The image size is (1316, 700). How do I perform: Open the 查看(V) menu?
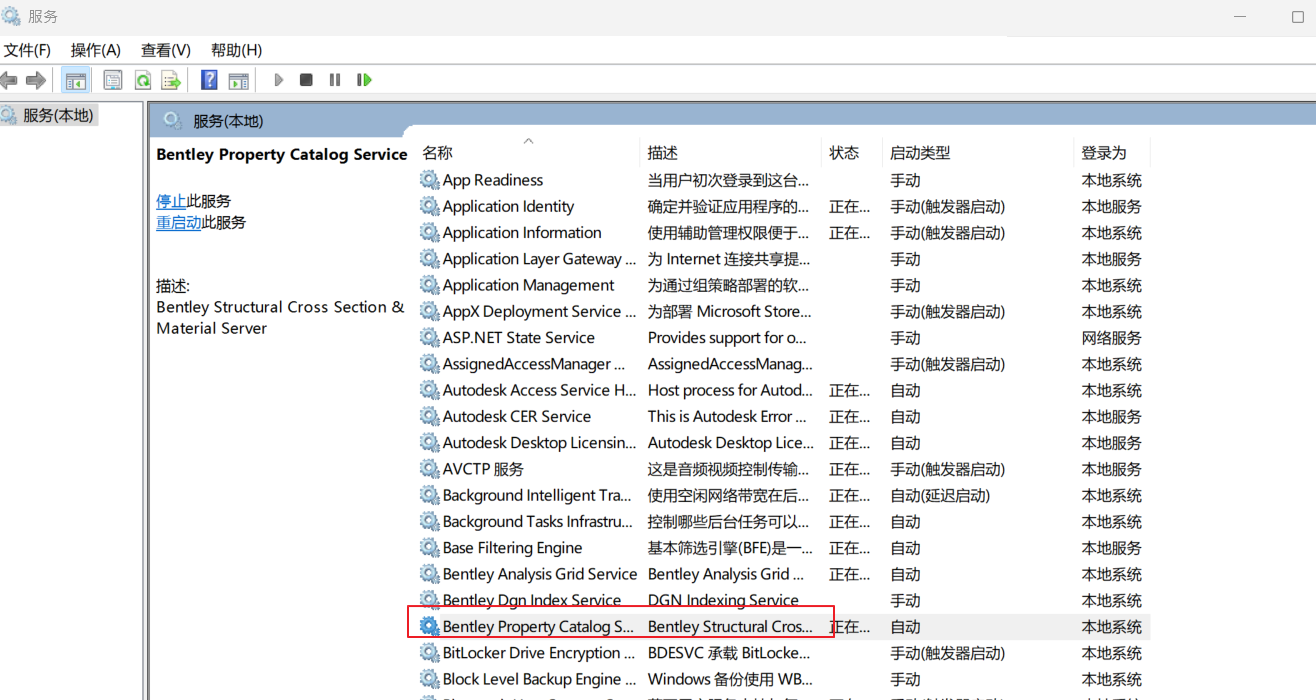[165, 50]
